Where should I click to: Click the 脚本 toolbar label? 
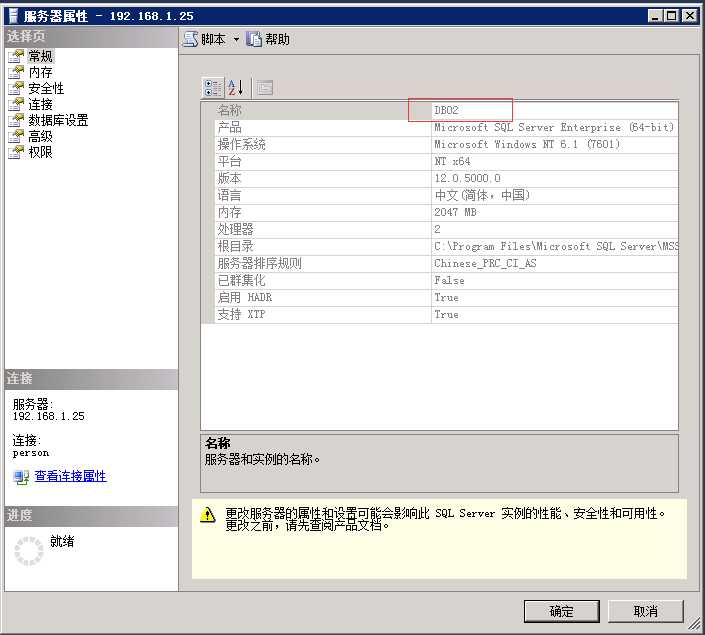tap(213, 40)
